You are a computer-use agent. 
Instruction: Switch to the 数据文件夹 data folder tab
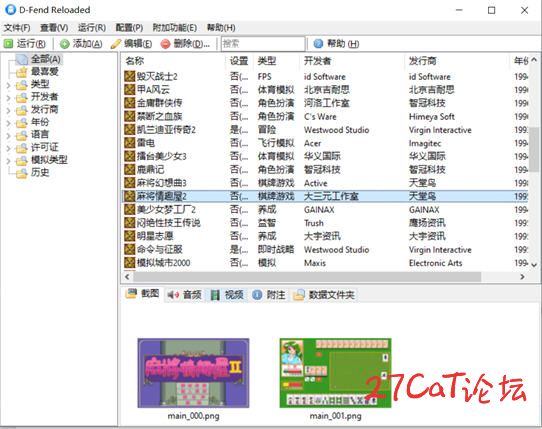point(324,295)
